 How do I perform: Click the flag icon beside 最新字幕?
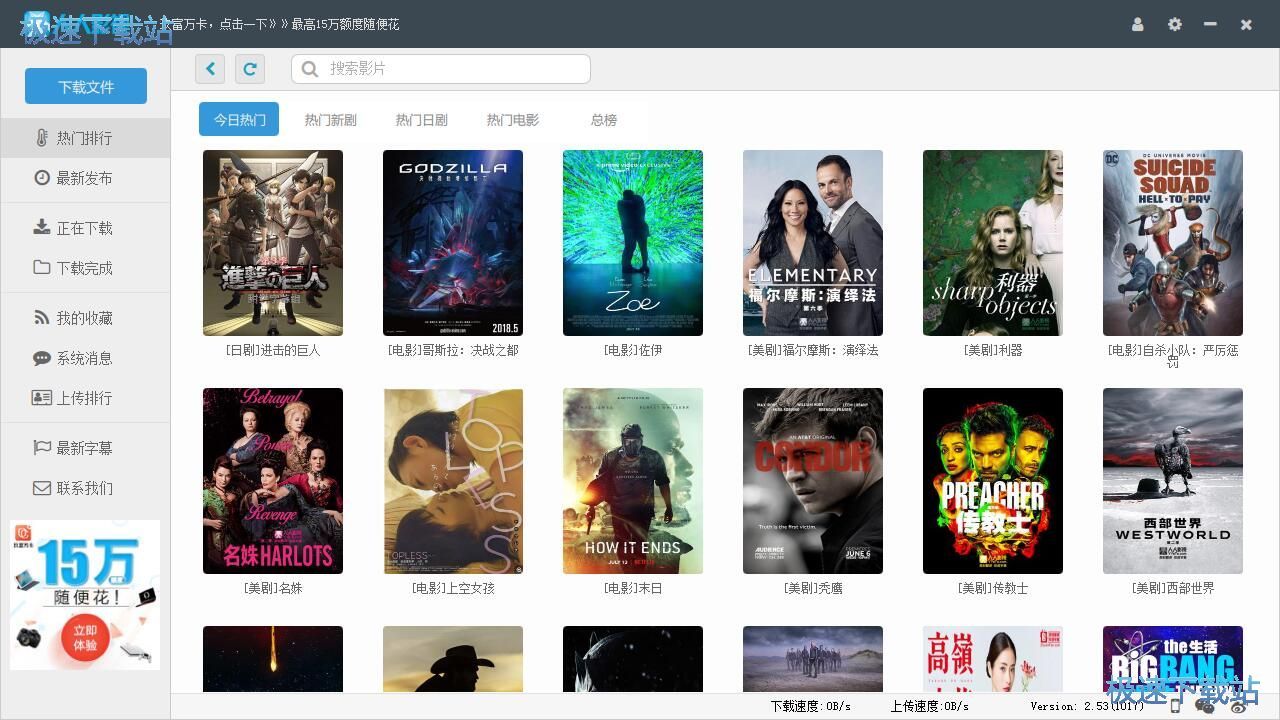[42, 448]
